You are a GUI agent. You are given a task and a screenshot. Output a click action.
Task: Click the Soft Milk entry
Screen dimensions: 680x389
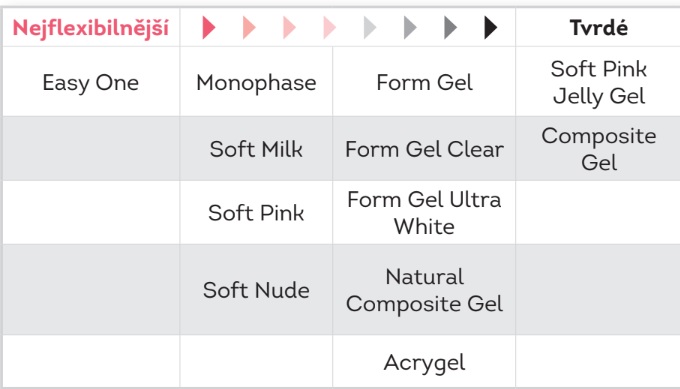(x=256, y=149)
